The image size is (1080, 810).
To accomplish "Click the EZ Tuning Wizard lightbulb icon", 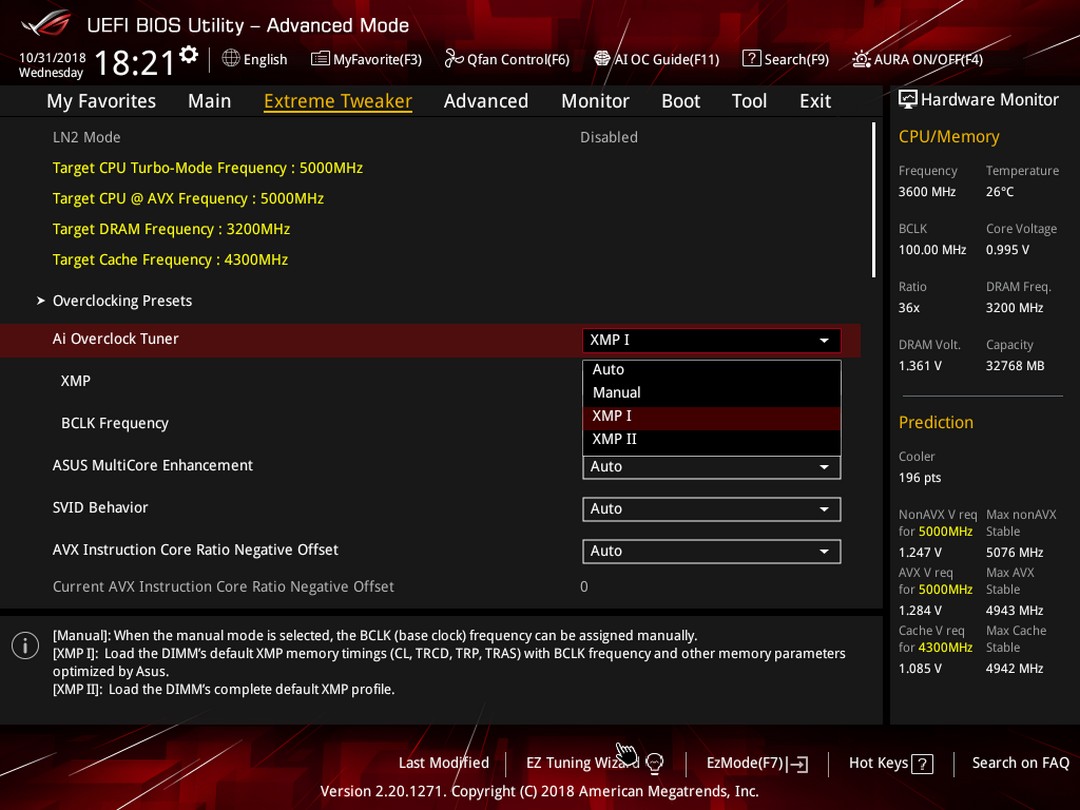I will [654, 762].
